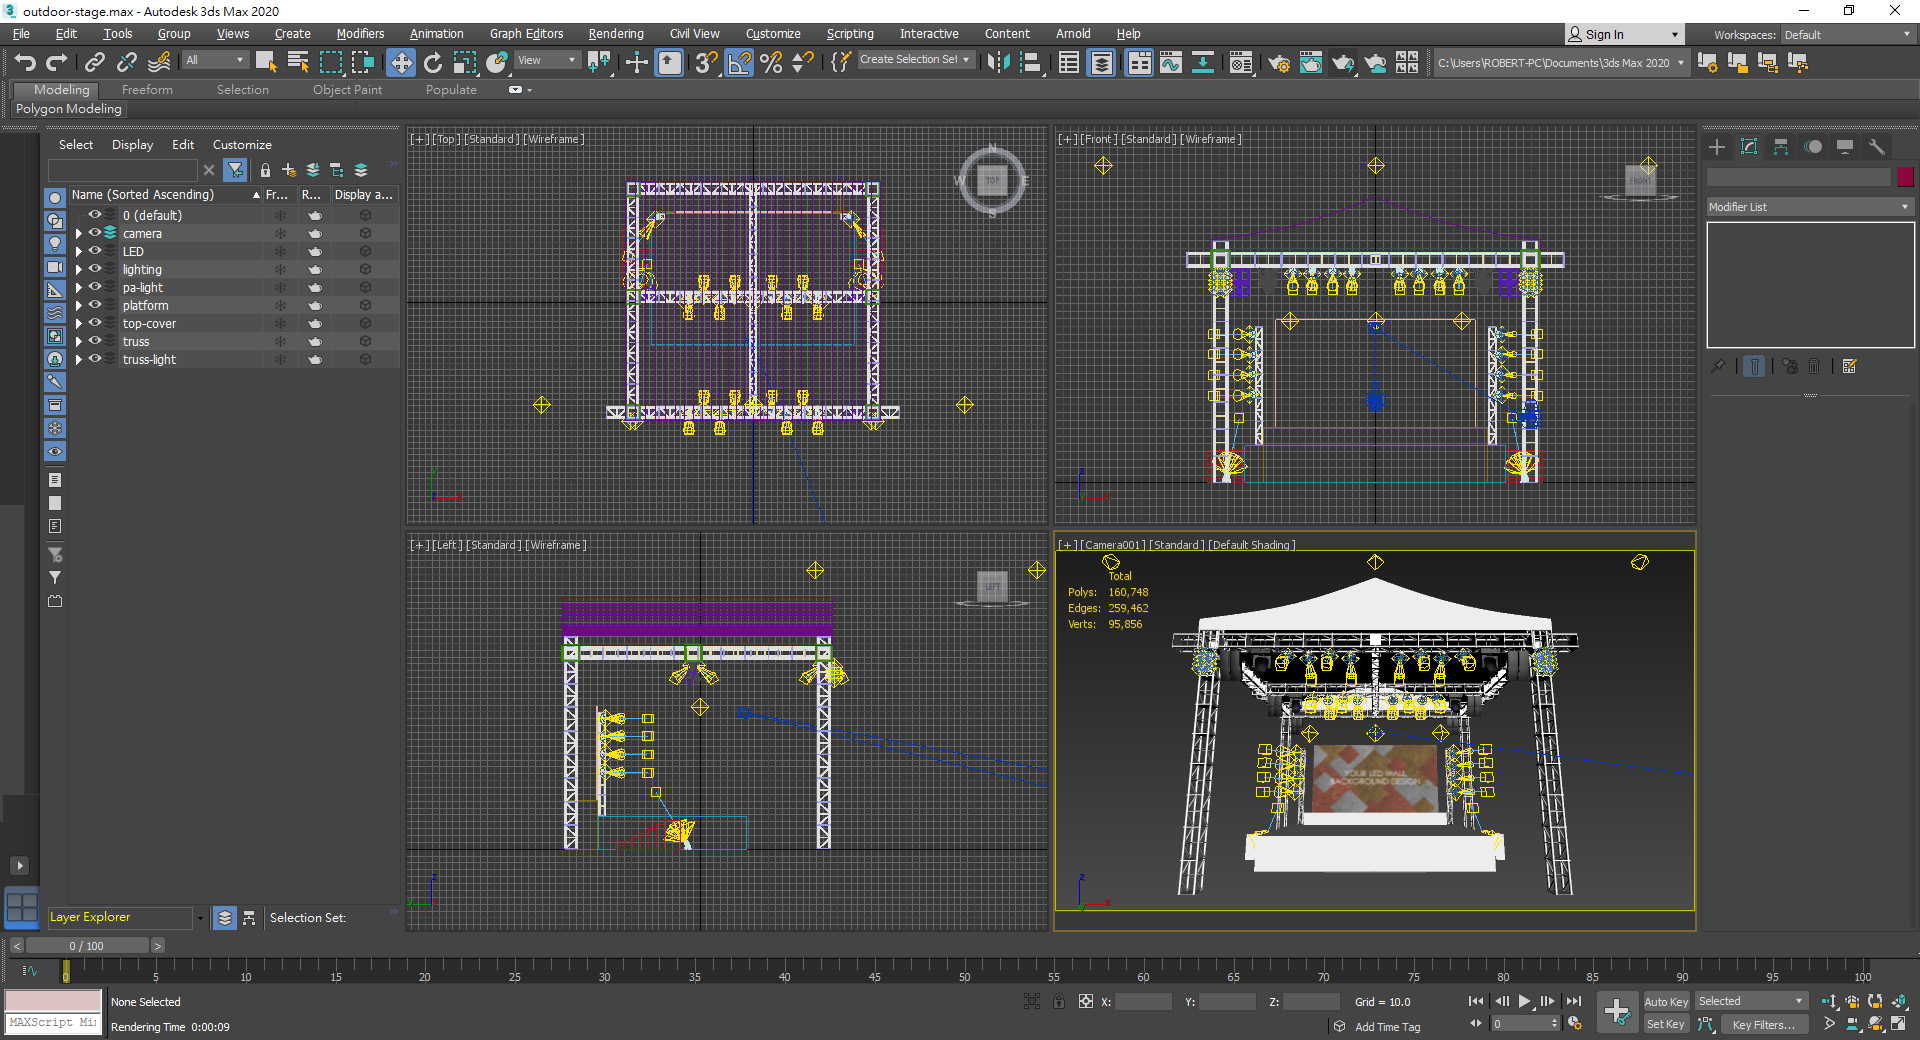Expand the lighting layer tree
The width and height of the screenshot is (1920, 1040).
click(79, 270)
